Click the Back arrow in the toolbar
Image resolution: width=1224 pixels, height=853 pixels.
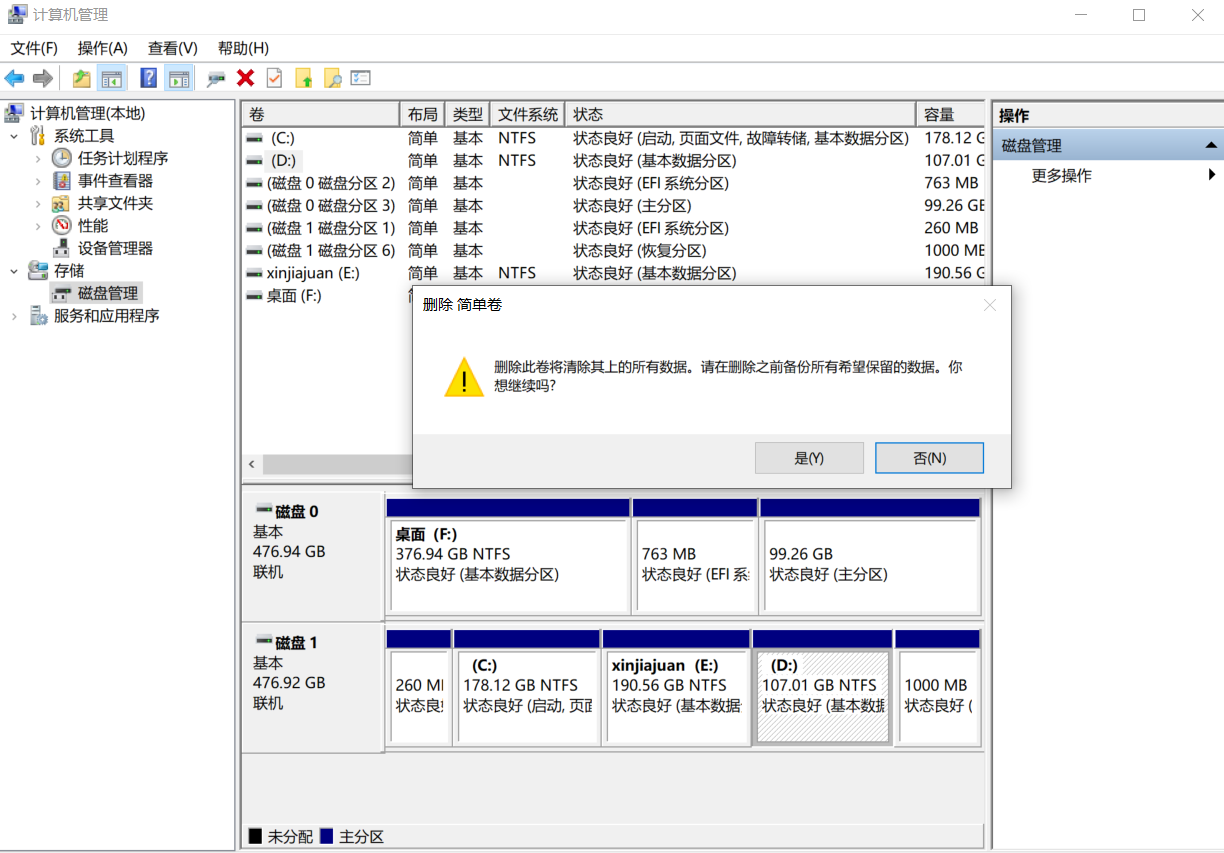[14, 78]
